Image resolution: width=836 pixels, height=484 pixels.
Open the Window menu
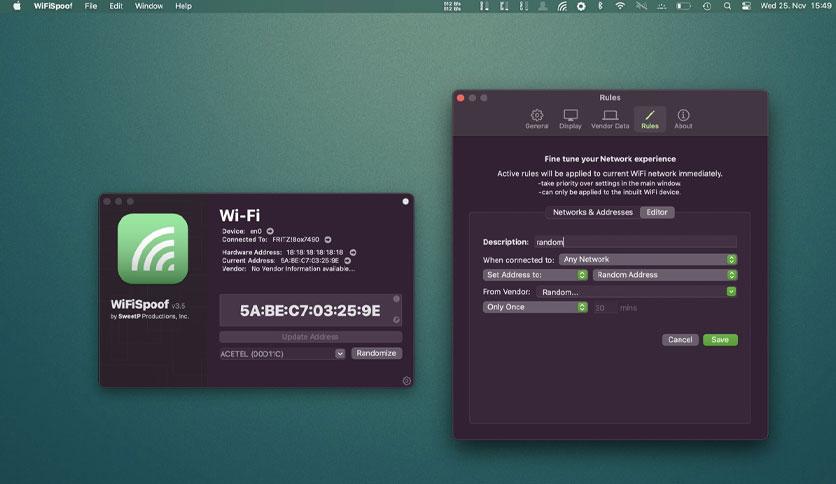point(149,6)
